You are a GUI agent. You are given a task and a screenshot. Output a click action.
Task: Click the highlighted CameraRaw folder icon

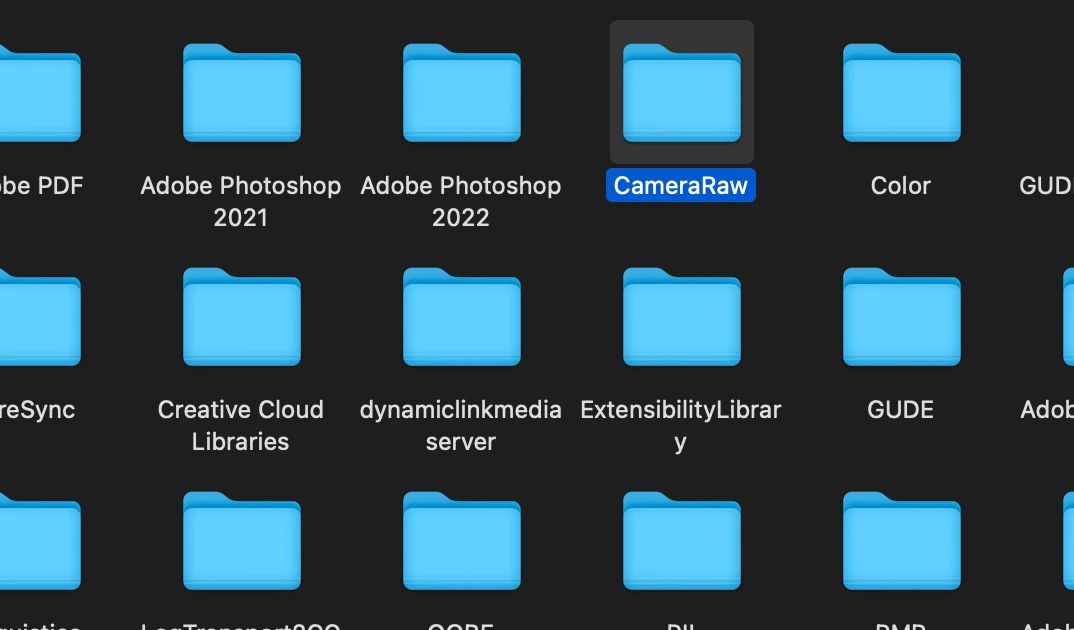682,92
